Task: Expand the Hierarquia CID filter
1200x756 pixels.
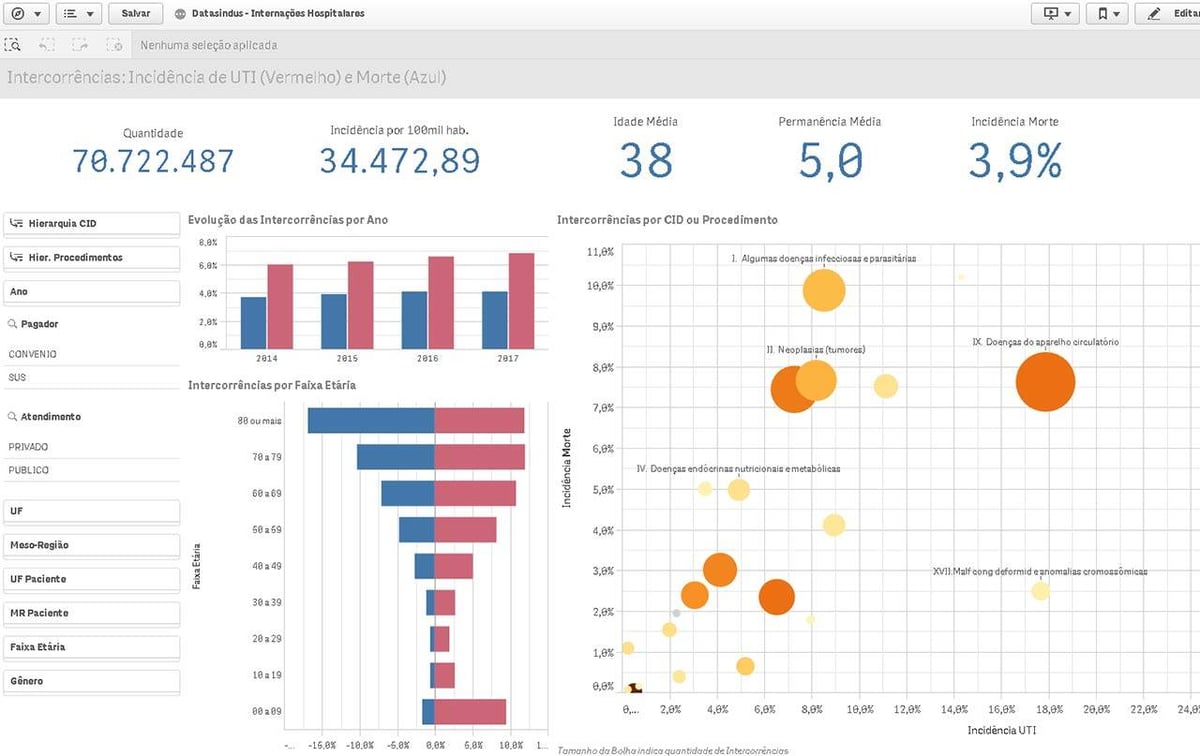Action: (92, 224)
